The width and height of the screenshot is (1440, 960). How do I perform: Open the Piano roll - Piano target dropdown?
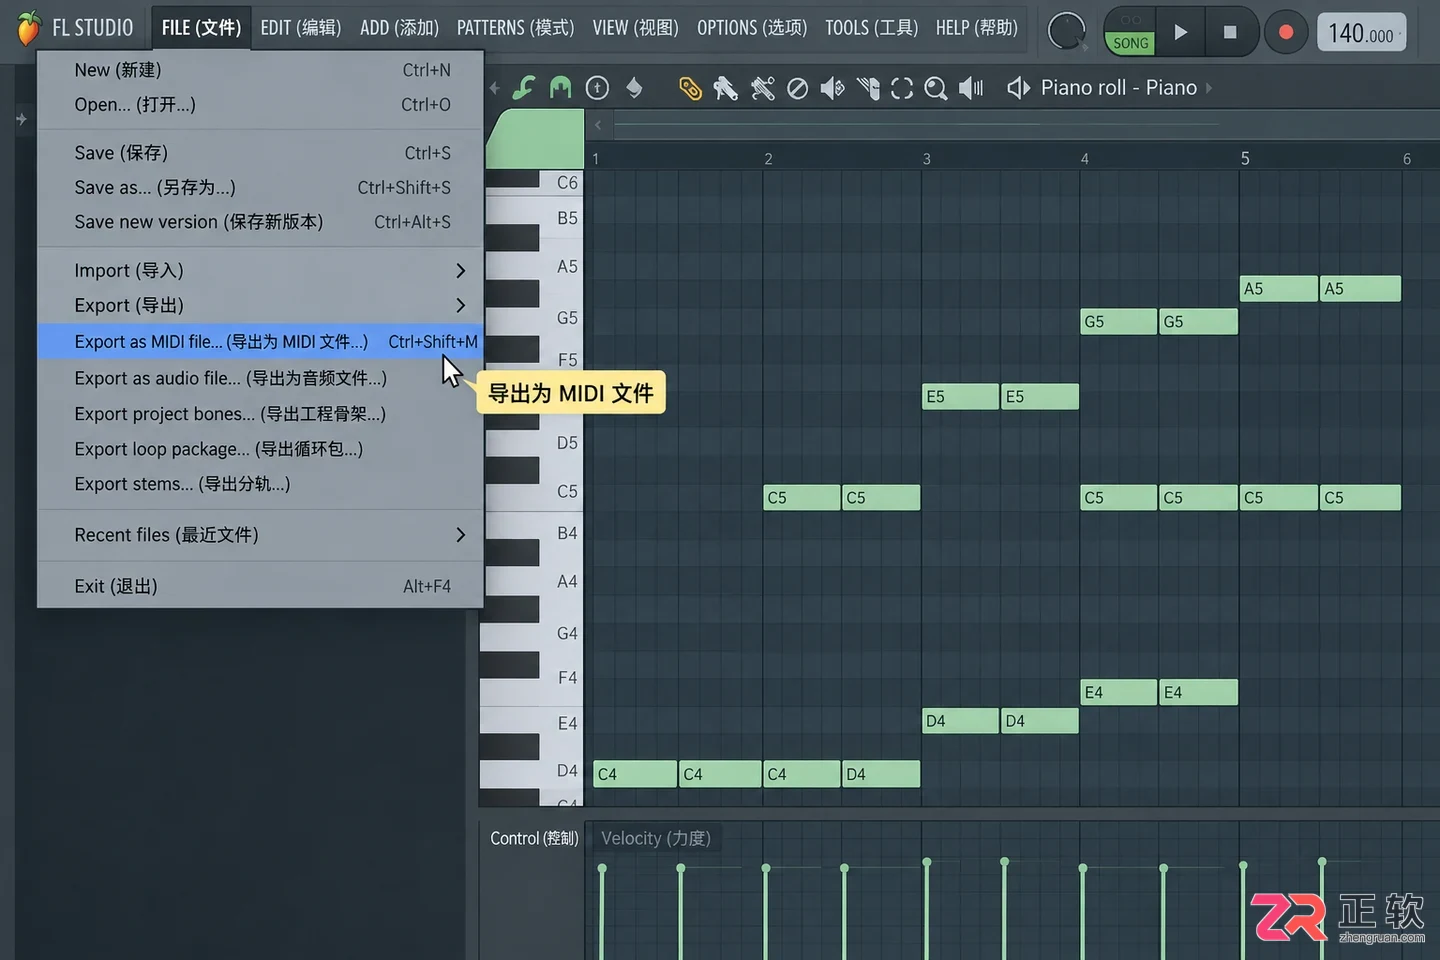pos(1126,88)
